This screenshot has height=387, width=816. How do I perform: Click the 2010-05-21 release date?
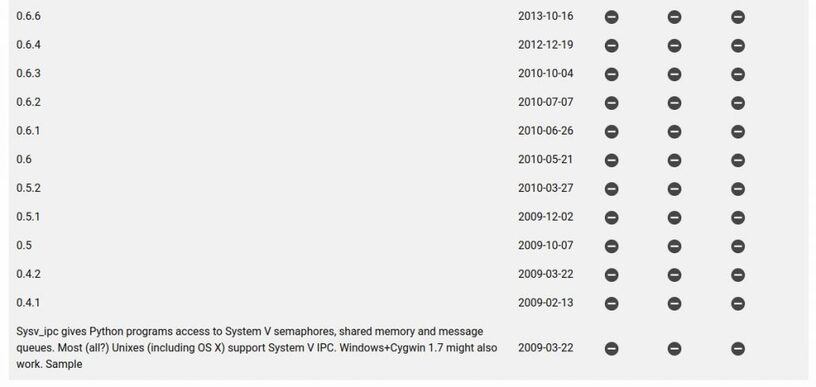545,159
